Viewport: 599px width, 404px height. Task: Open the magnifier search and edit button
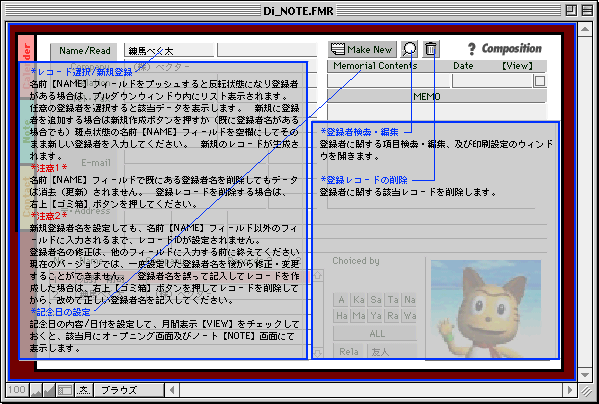click(410, 49)
